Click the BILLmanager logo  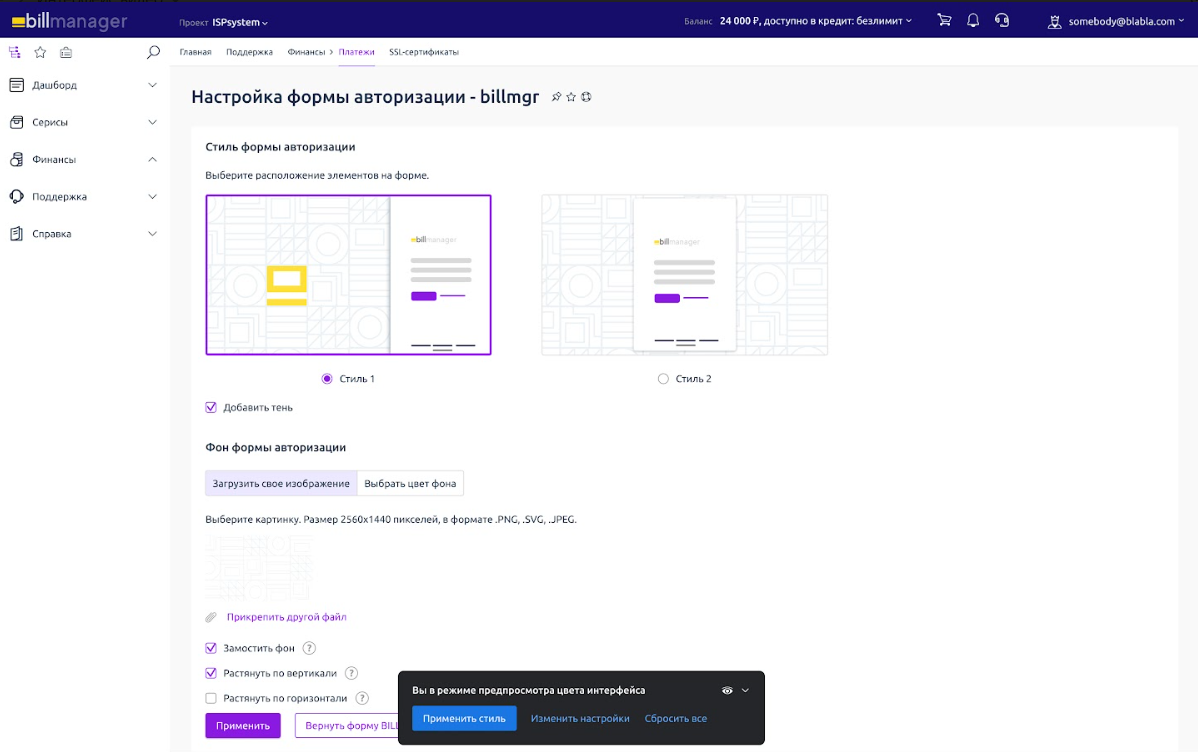click(70, 21)
